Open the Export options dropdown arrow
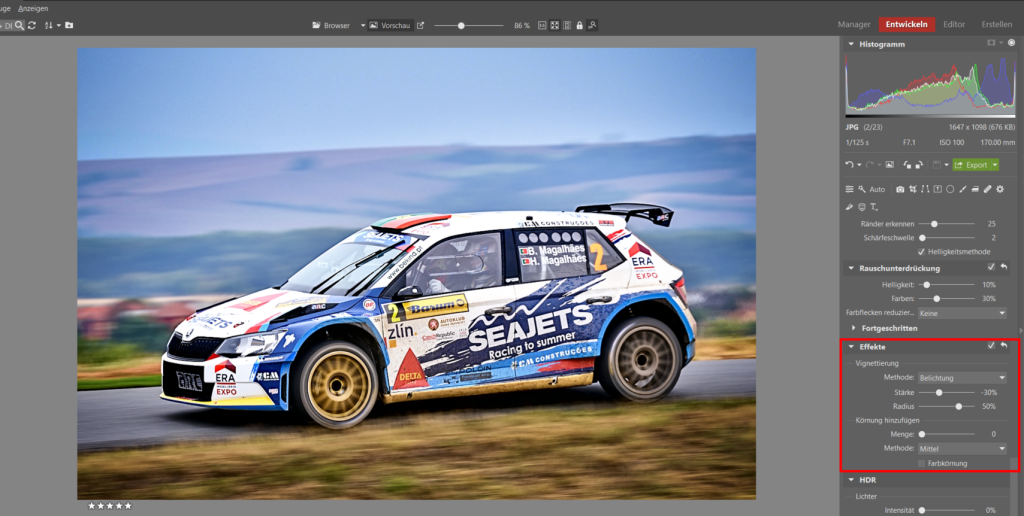 (995, 165)
